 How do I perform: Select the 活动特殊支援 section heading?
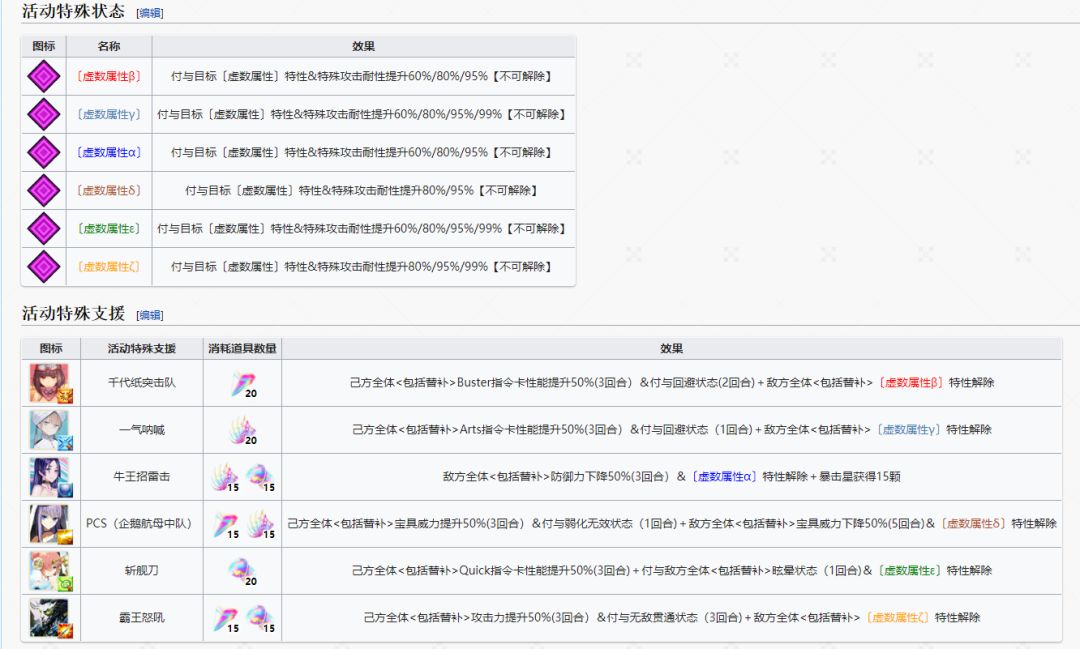click(73, 313)
